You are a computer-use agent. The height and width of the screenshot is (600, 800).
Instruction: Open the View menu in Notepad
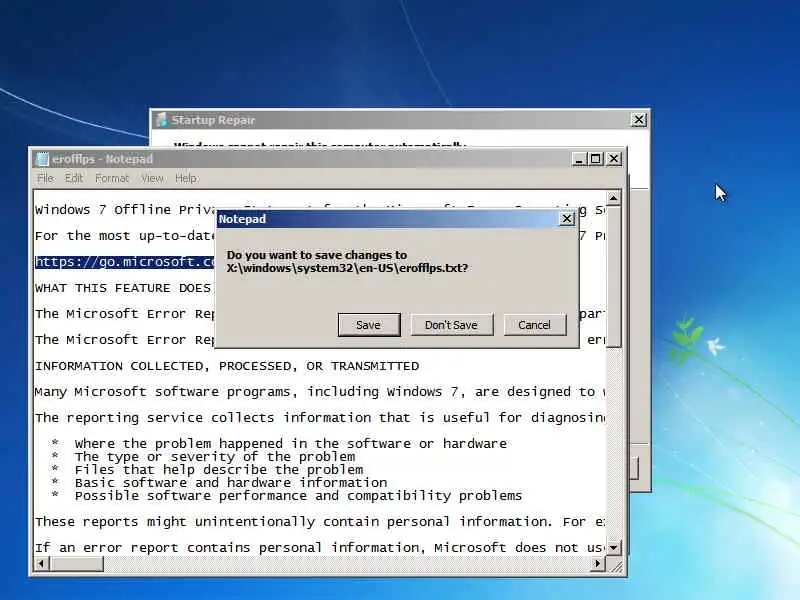[152, 178]
